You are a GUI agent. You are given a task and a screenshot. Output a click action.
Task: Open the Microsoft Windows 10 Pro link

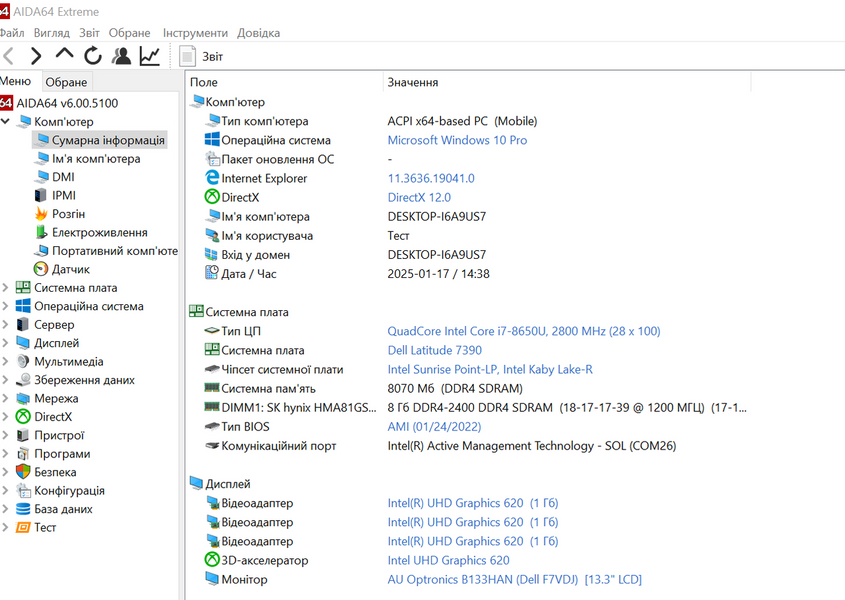457,140
